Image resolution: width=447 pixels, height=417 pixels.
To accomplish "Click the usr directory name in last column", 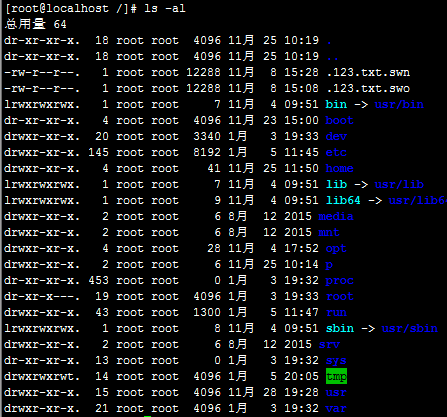I will point(336,392).
